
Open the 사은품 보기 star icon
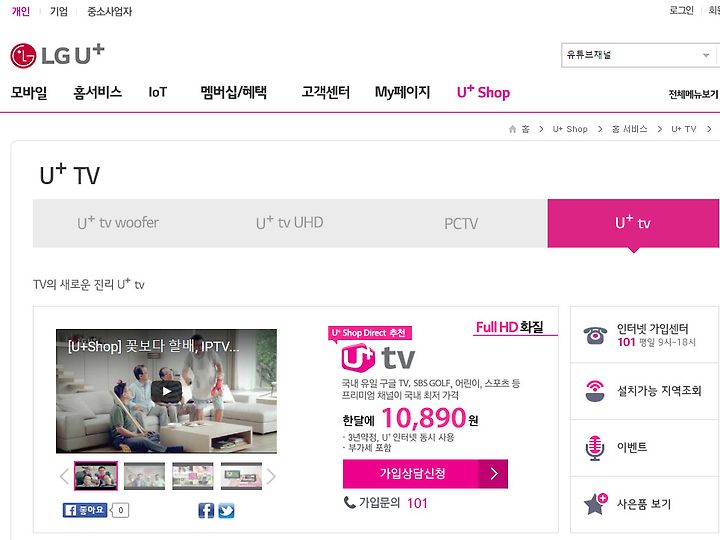pos(596,504)
